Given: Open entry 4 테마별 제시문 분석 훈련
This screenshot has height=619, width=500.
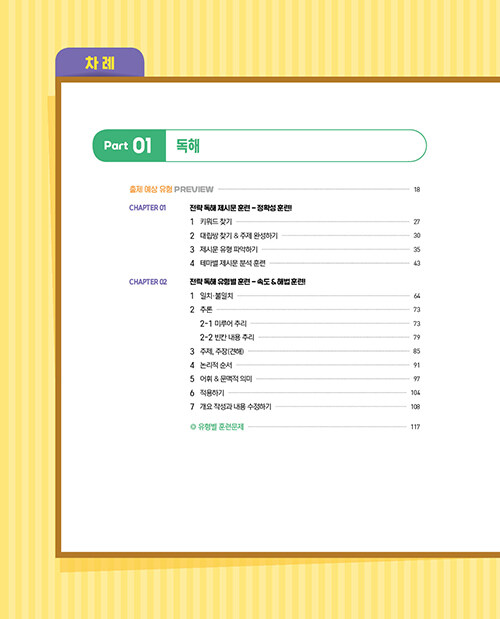Looking at the screenshot, I should (305, 263).
